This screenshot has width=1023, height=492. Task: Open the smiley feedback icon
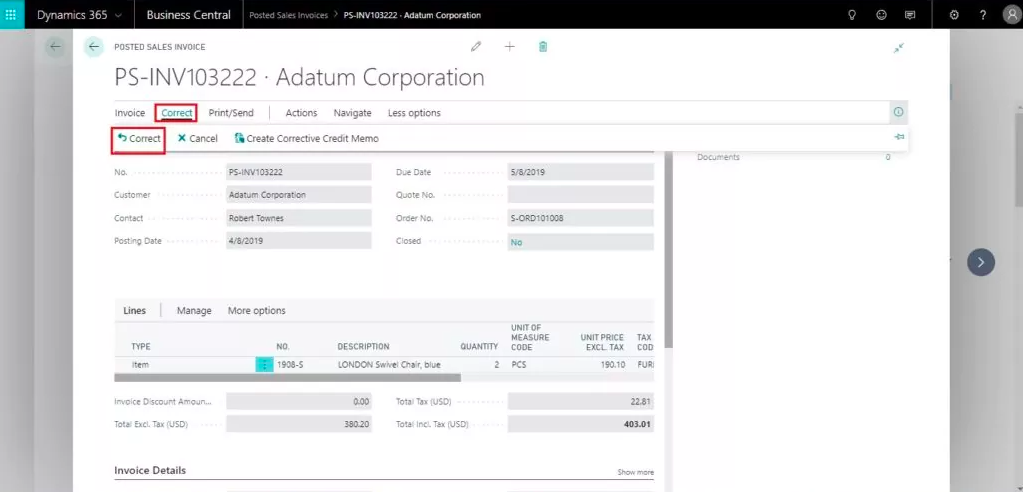(x=881, y=14)
